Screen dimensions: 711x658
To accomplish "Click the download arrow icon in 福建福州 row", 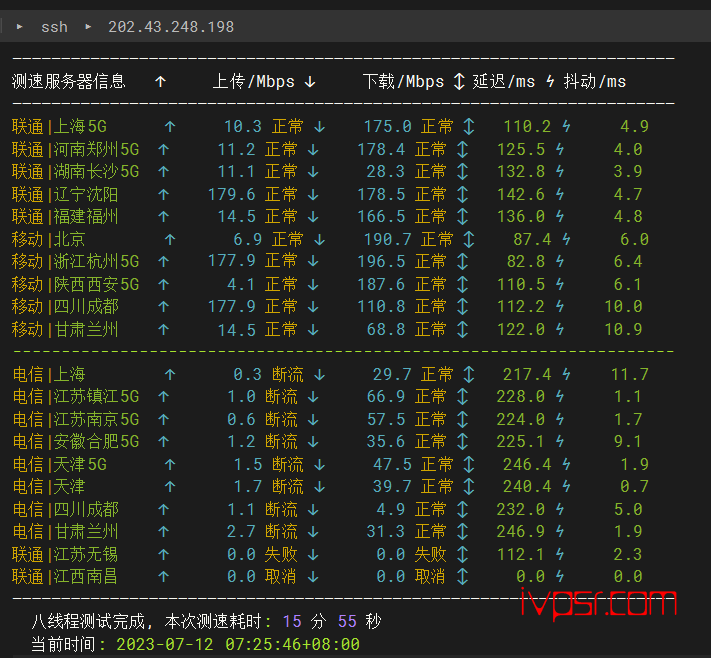I will pos(313,216).
